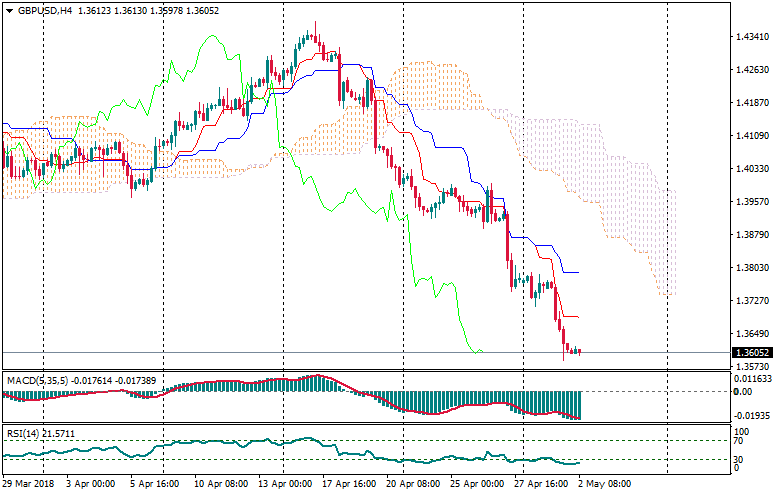Viewport: 773px width, 495px height.
Task: Click the 29 Mar 2018 date label
Action: pyautogui.click(x=27, y=483)
